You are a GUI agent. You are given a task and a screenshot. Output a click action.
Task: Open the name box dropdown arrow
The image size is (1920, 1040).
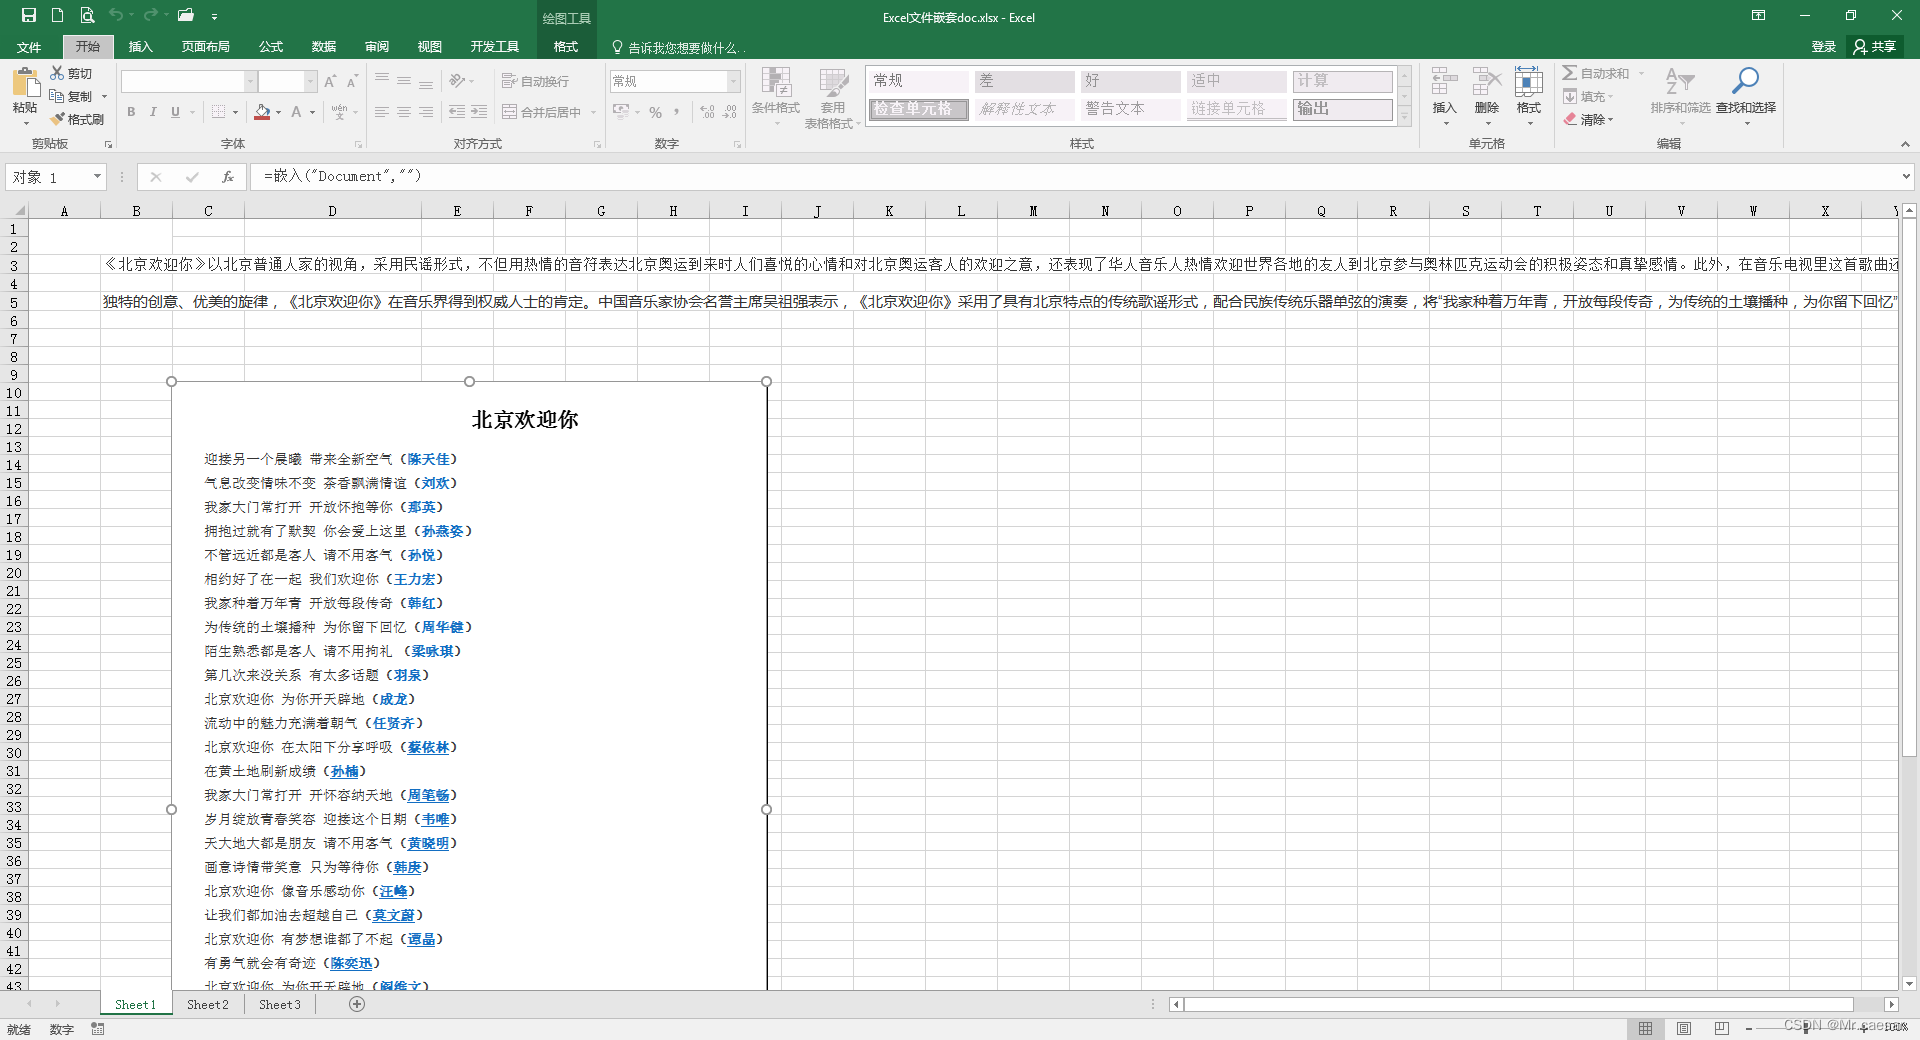pos(97,177)
